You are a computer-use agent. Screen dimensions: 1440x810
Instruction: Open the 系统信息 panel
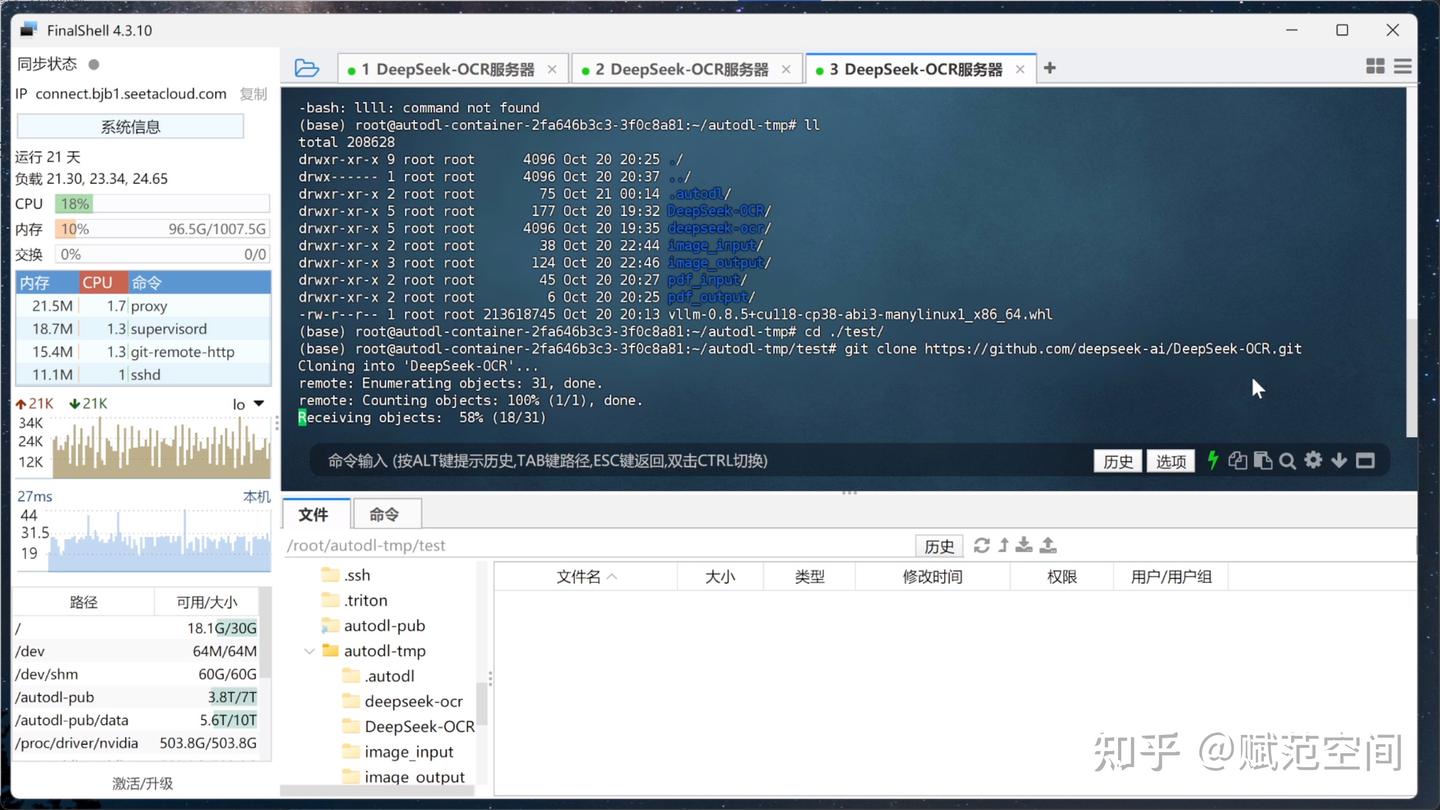pyautogui.click(x=129, y=126)
